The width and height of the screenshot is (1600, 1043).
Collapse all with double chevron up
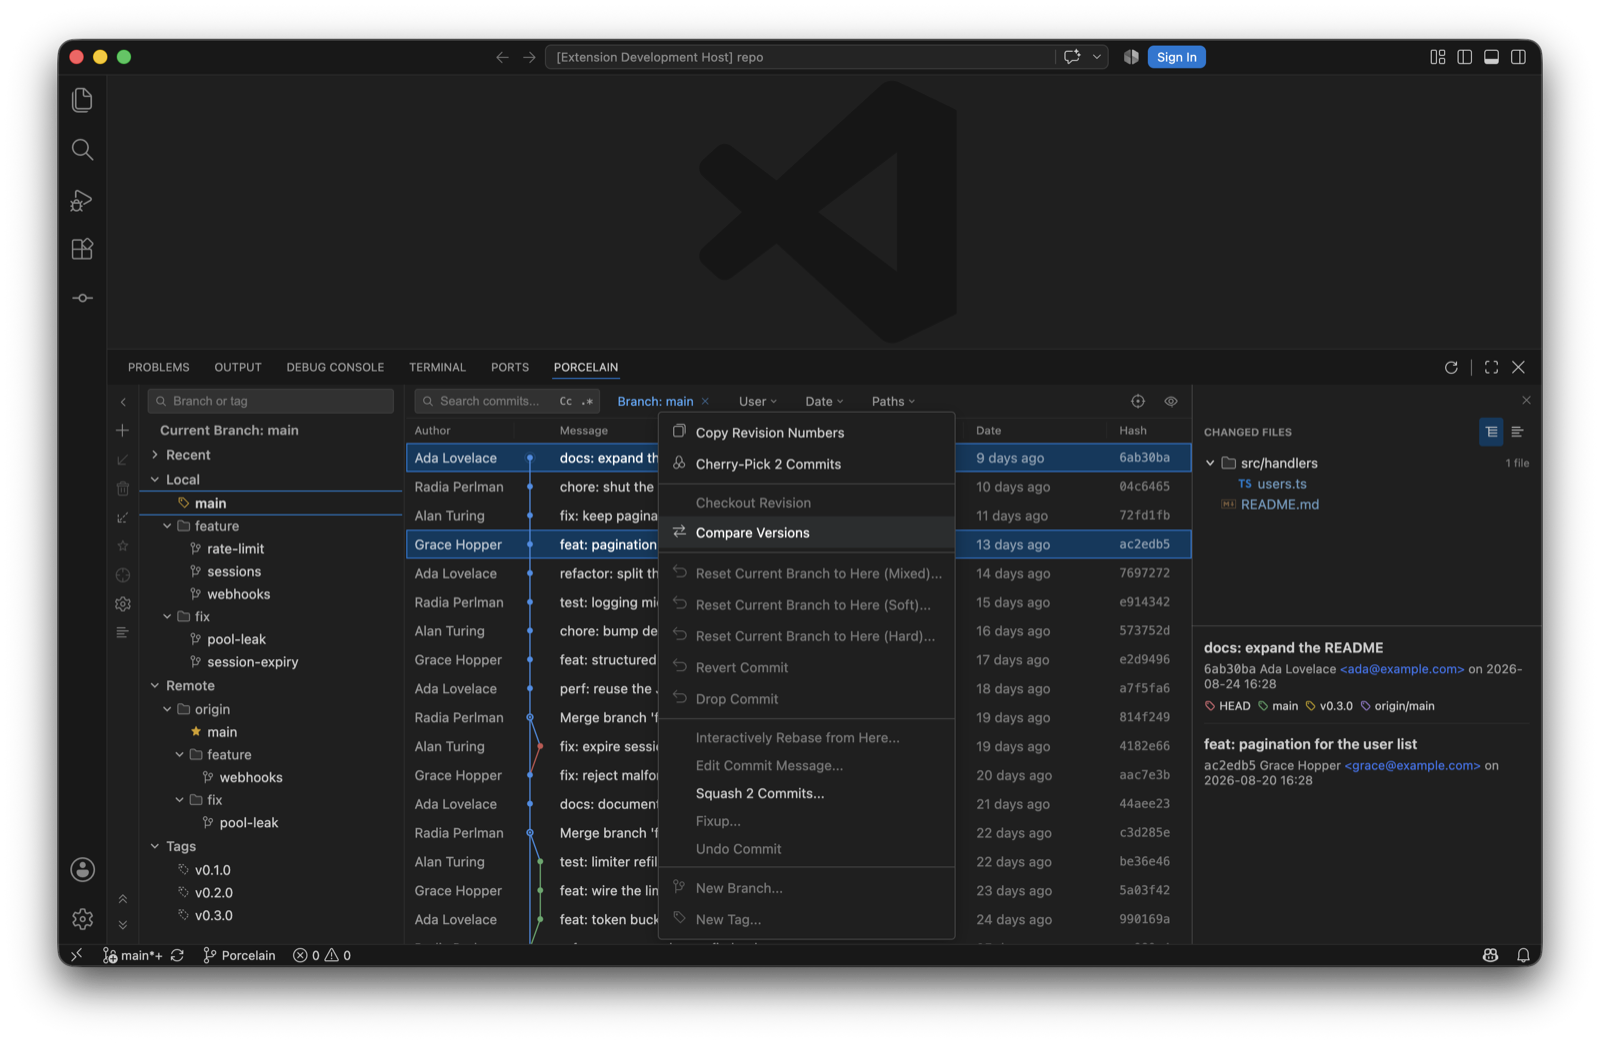click(x=123, y=899)
